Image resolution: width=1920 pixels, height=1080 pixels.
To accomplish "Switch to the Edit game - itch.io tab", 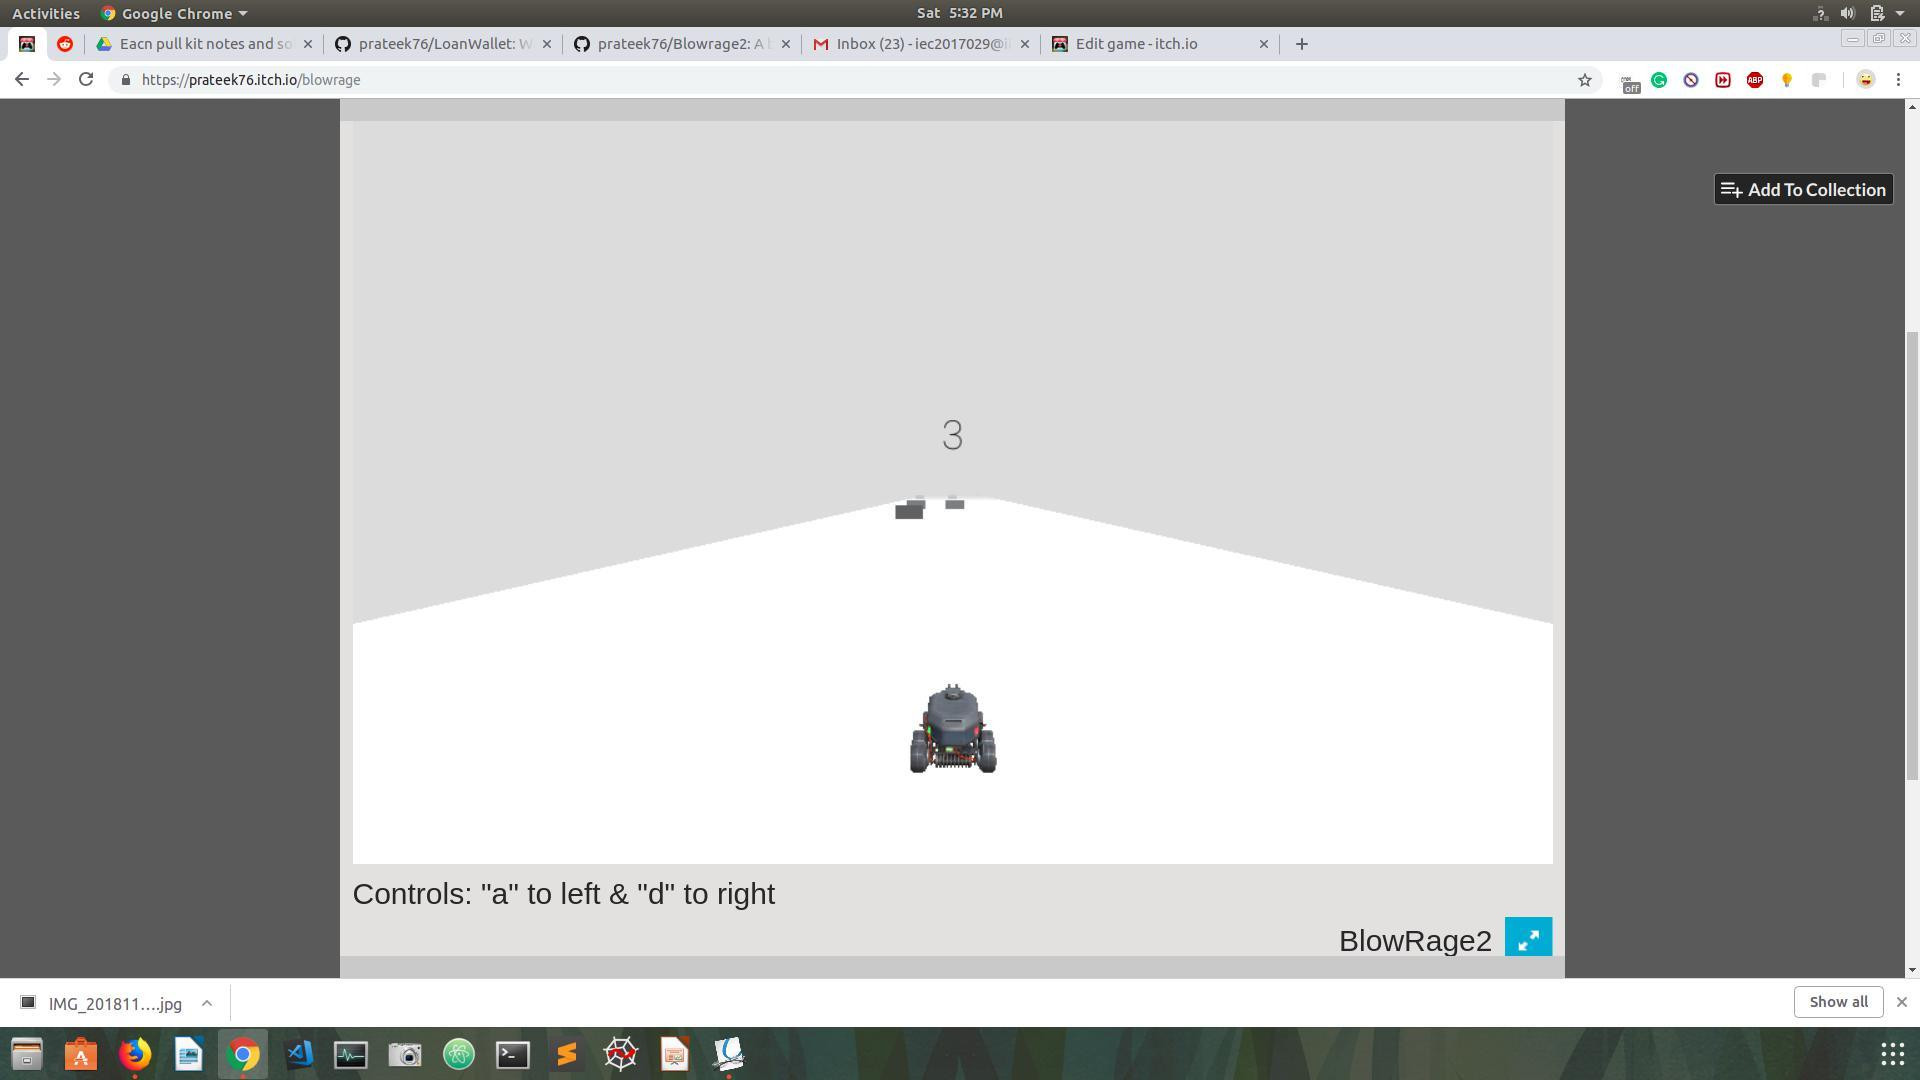I will click(1160, 44).
